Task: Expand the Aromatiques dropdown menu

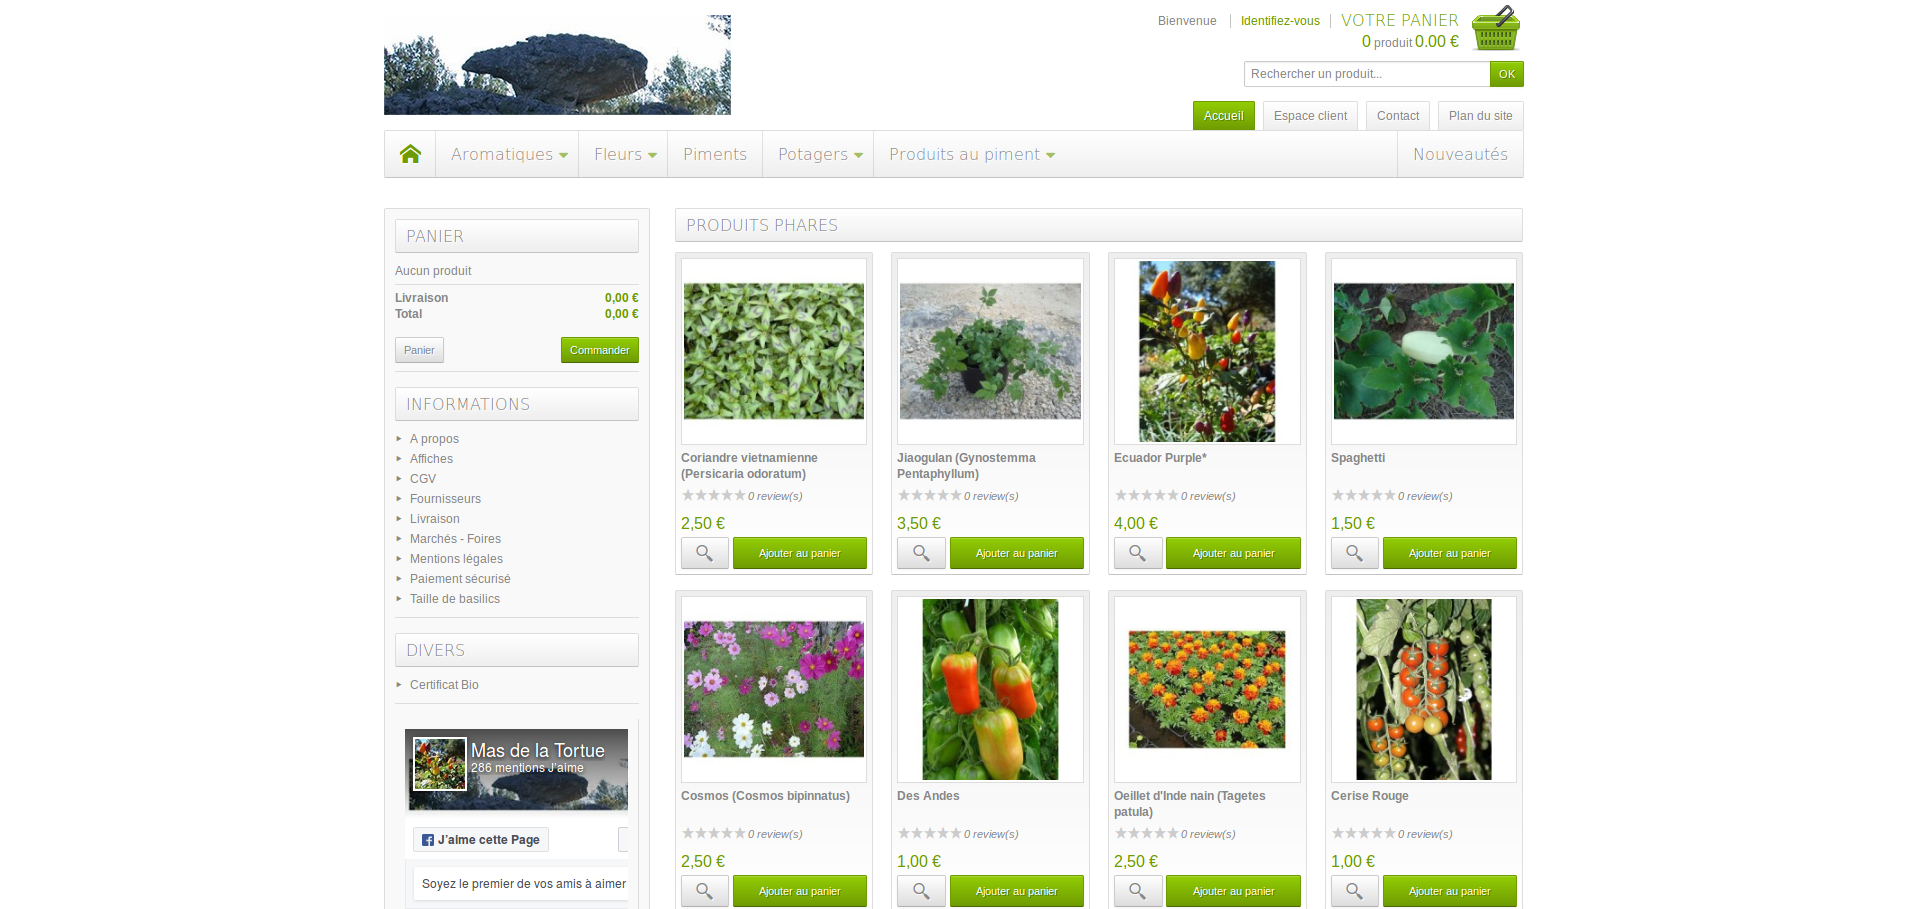Action: point(509,154)
